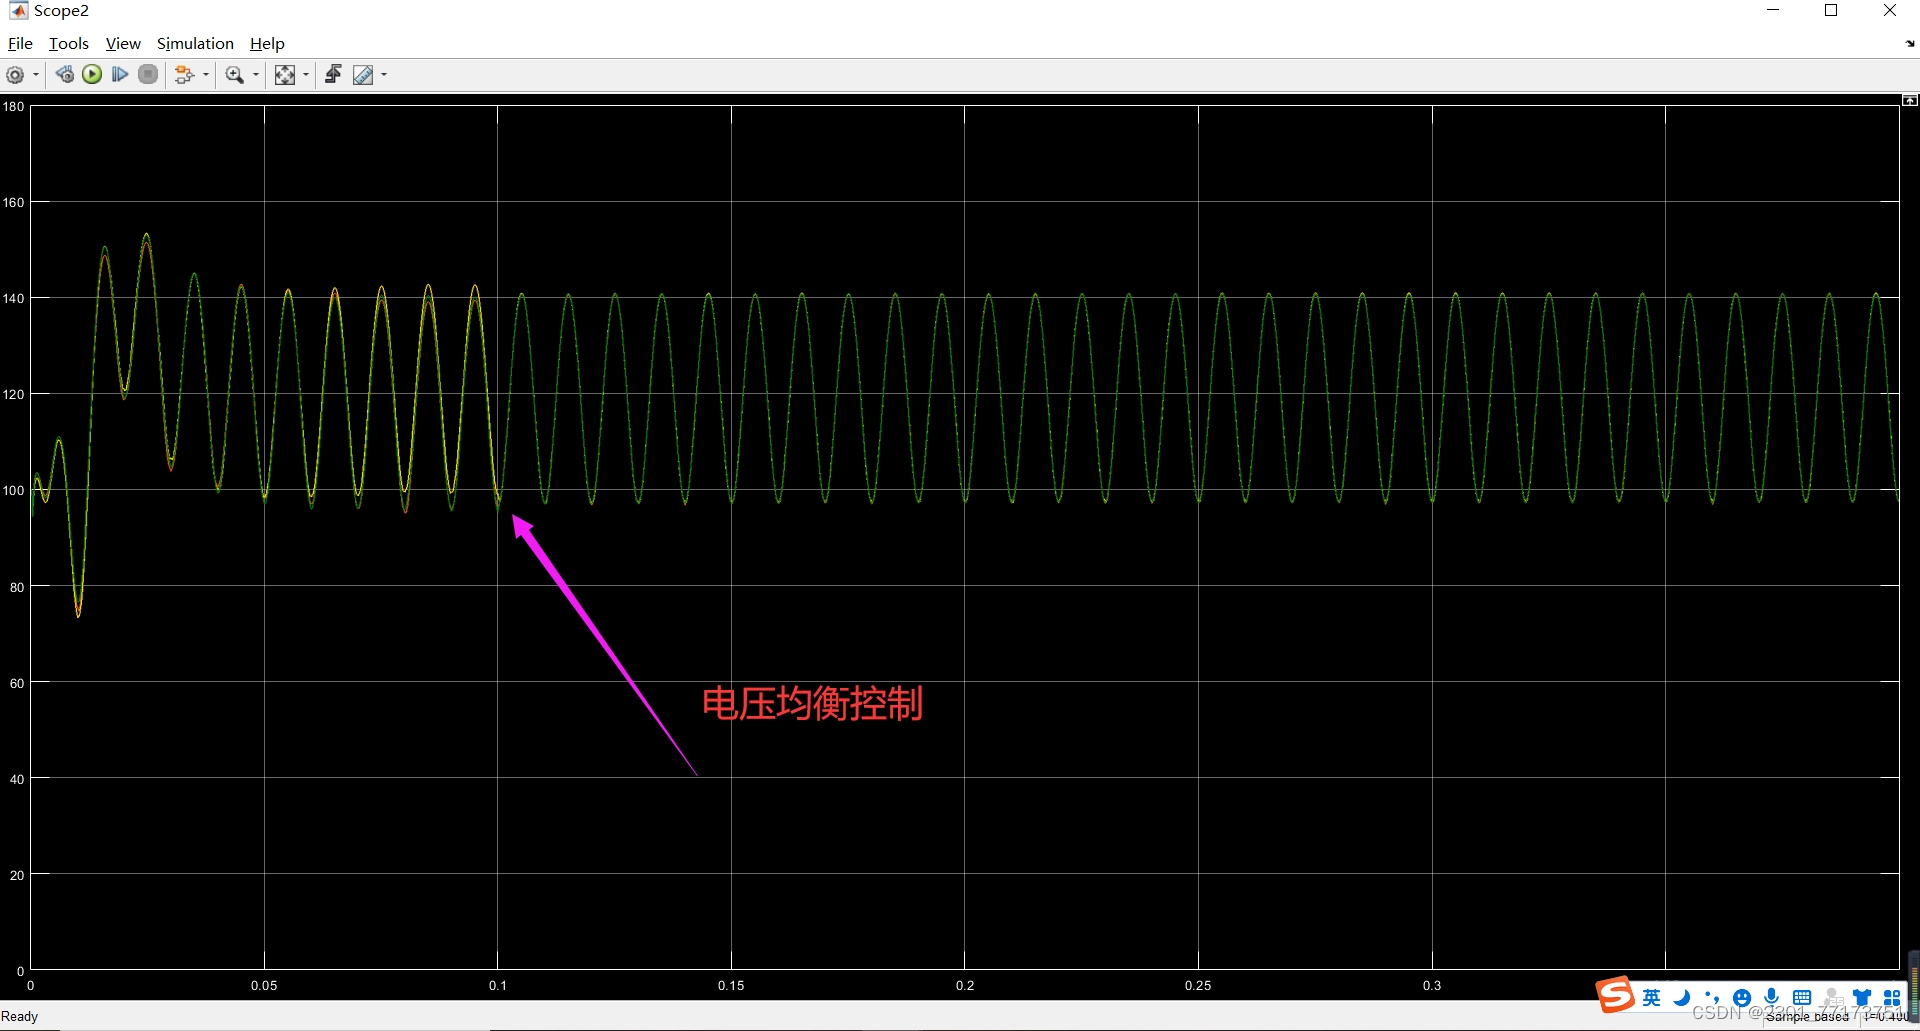Click the microphone voice input icon

[1772, 997]
